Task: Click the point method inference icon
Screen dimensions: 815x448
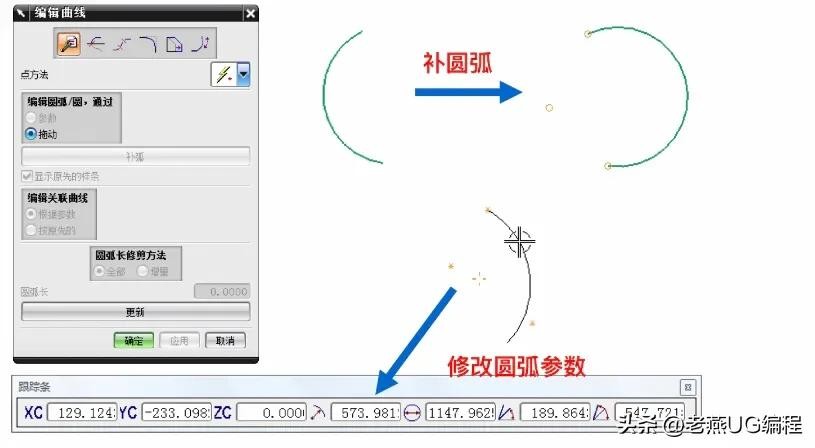Action: coord(224,74)
